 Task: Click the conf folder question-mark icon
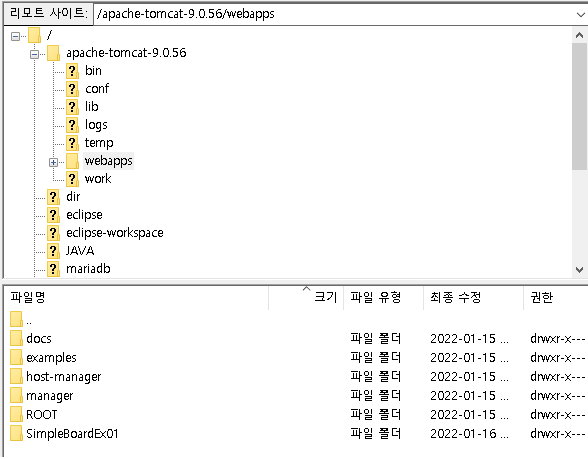pyautogui.click(x=72, y=89)
